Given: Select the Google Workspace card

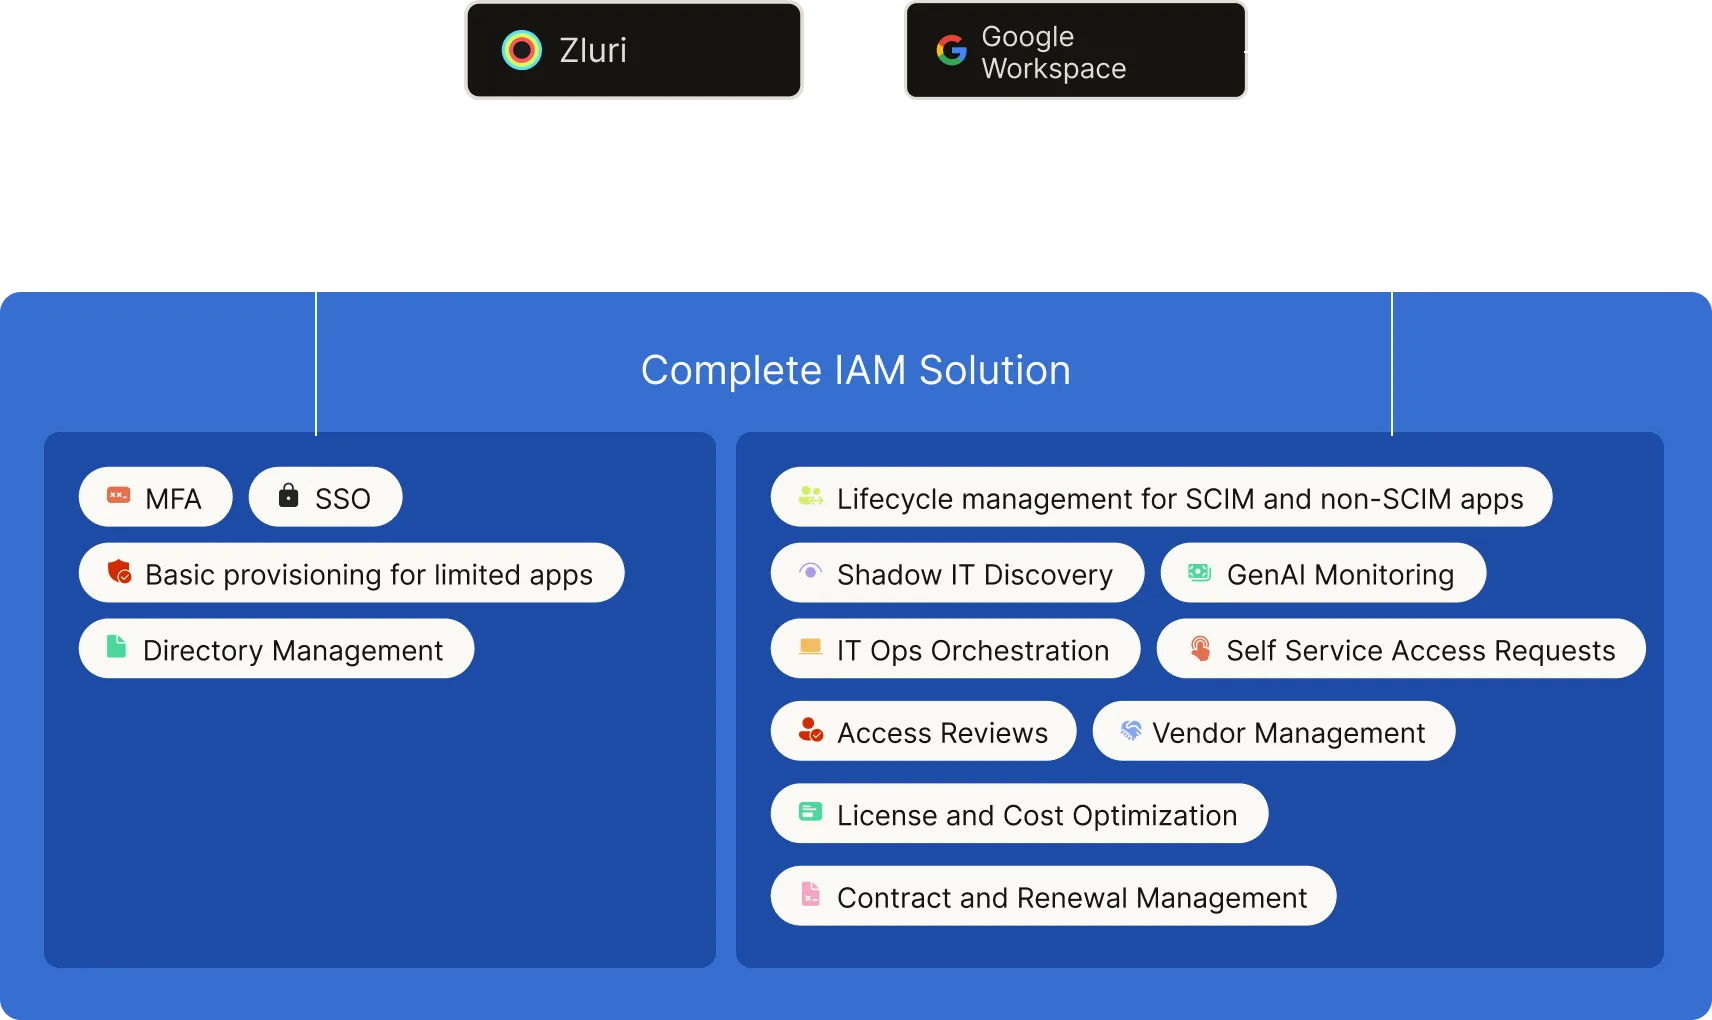Looking at the screenshot, I should pos(1076,50).
